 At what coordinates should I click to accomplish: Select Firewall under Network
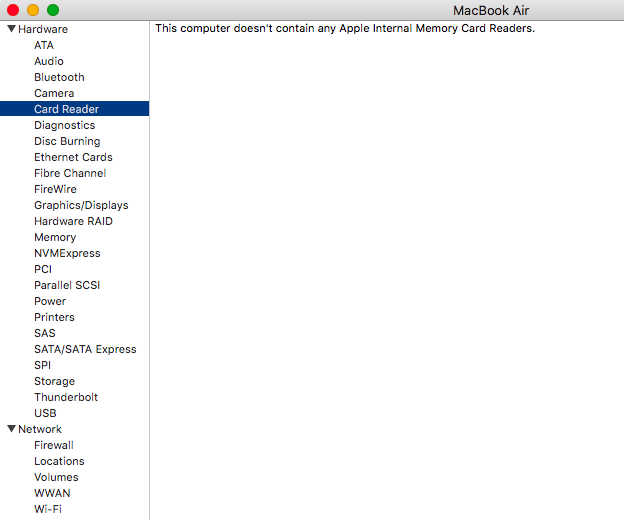point(54,445)
